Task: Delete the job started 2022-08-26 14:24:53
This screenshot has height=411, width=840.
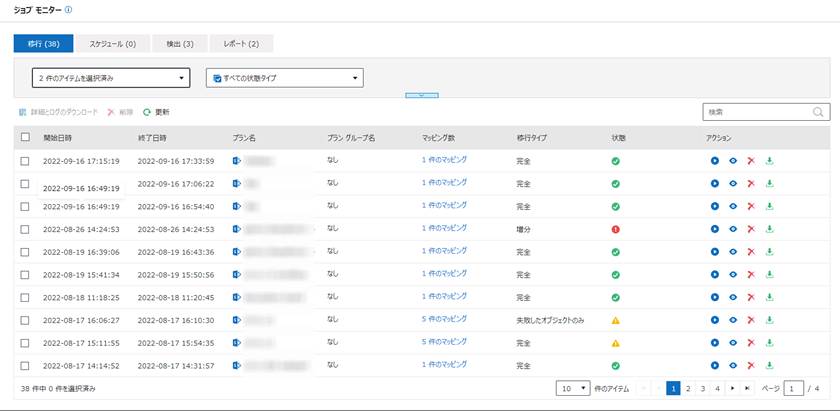Action: pos(751,229)
